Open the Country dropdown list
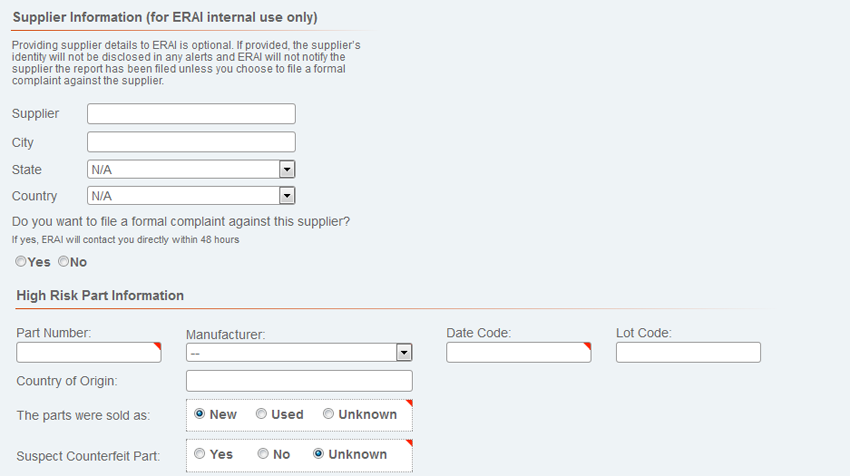 coord(191,196)
